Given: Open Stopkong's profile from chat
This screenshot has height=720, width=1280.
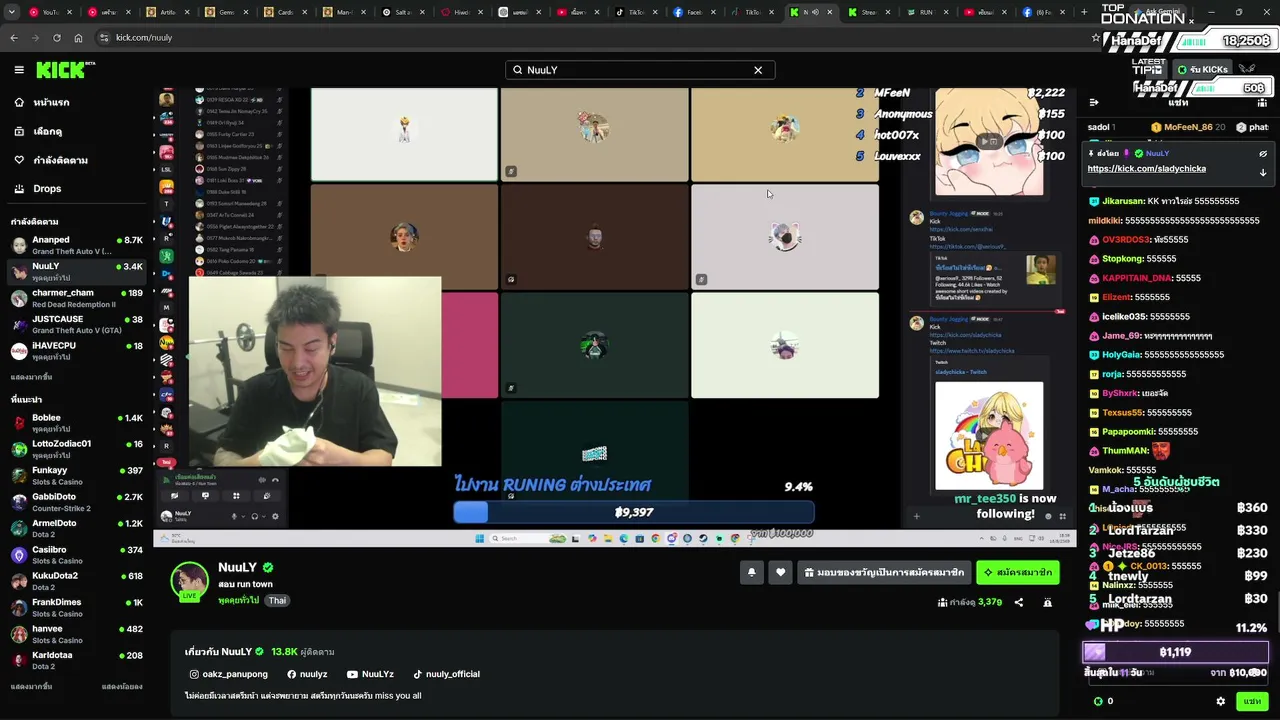Looking at the screenshot, I should (x=1123, y=259).
